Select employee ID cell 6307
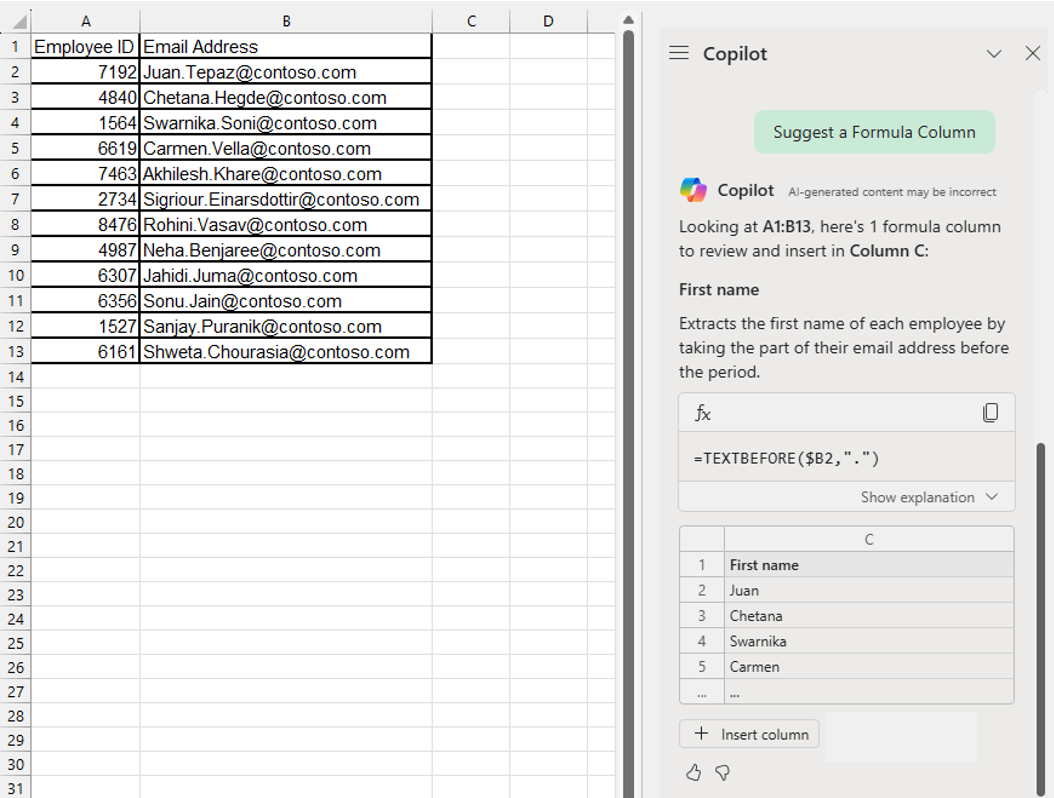The height and width of the screenshot is (798, 1054). pyautogui.click(x=85, y=276)
